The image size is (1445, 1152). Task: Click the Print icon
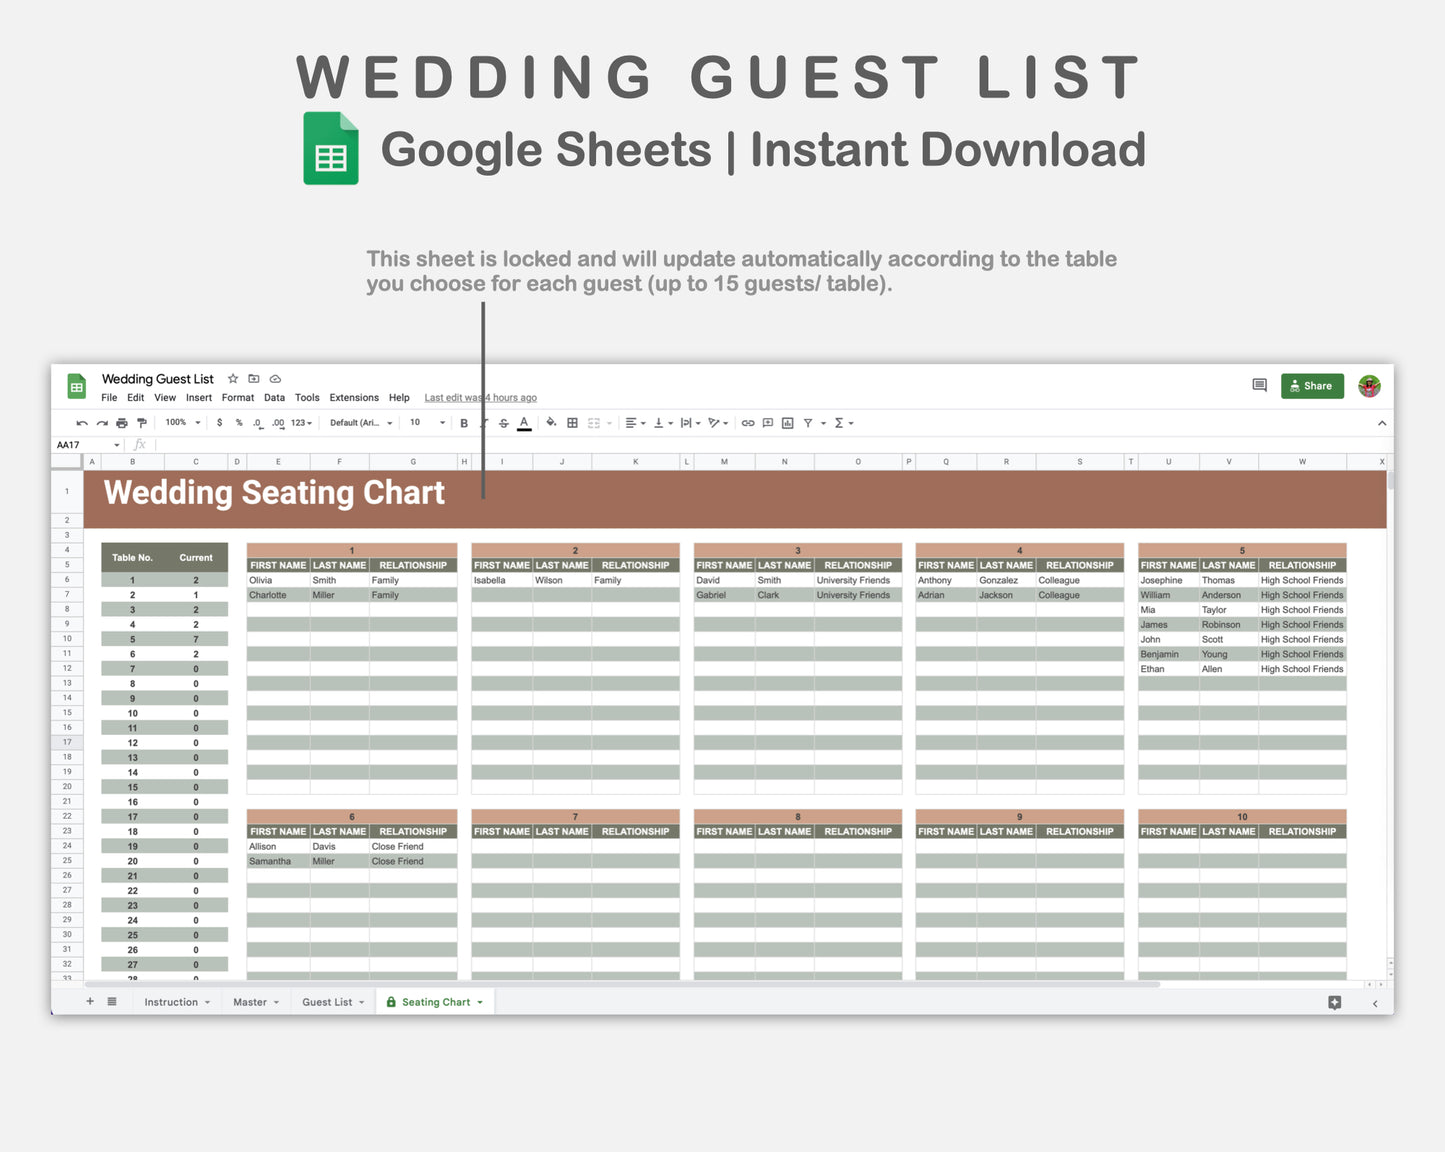121,422
